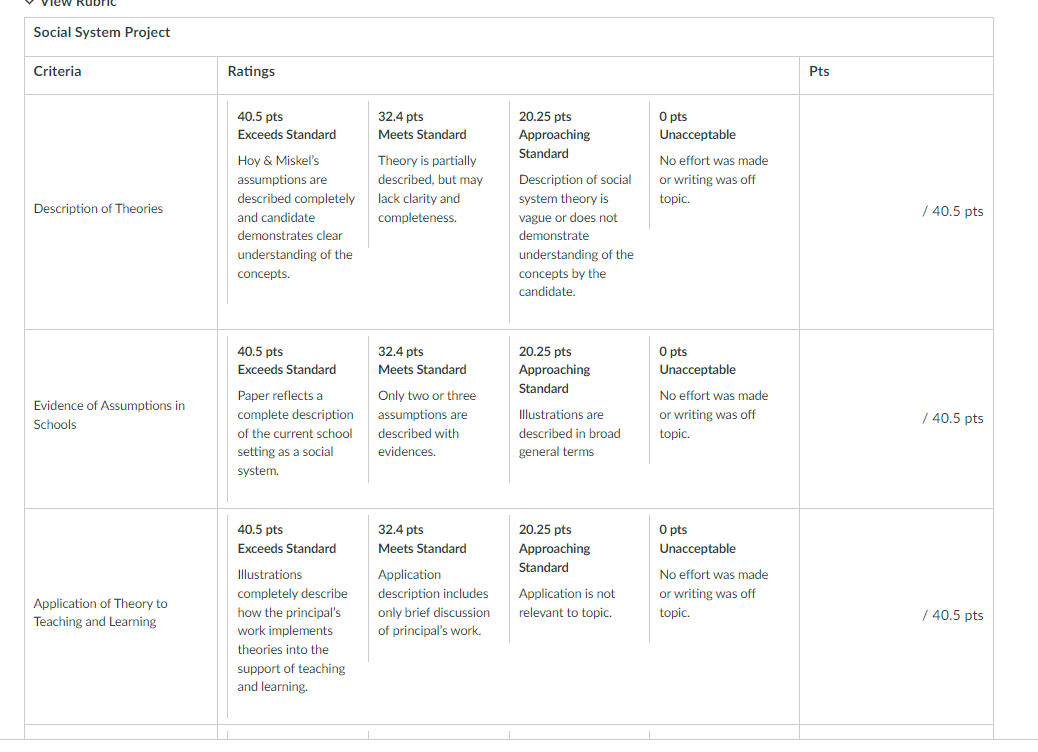Viewport: 1038px width, 752px height.
Task: Collapse the View Rubric chevron
Action: coord(29,3)
